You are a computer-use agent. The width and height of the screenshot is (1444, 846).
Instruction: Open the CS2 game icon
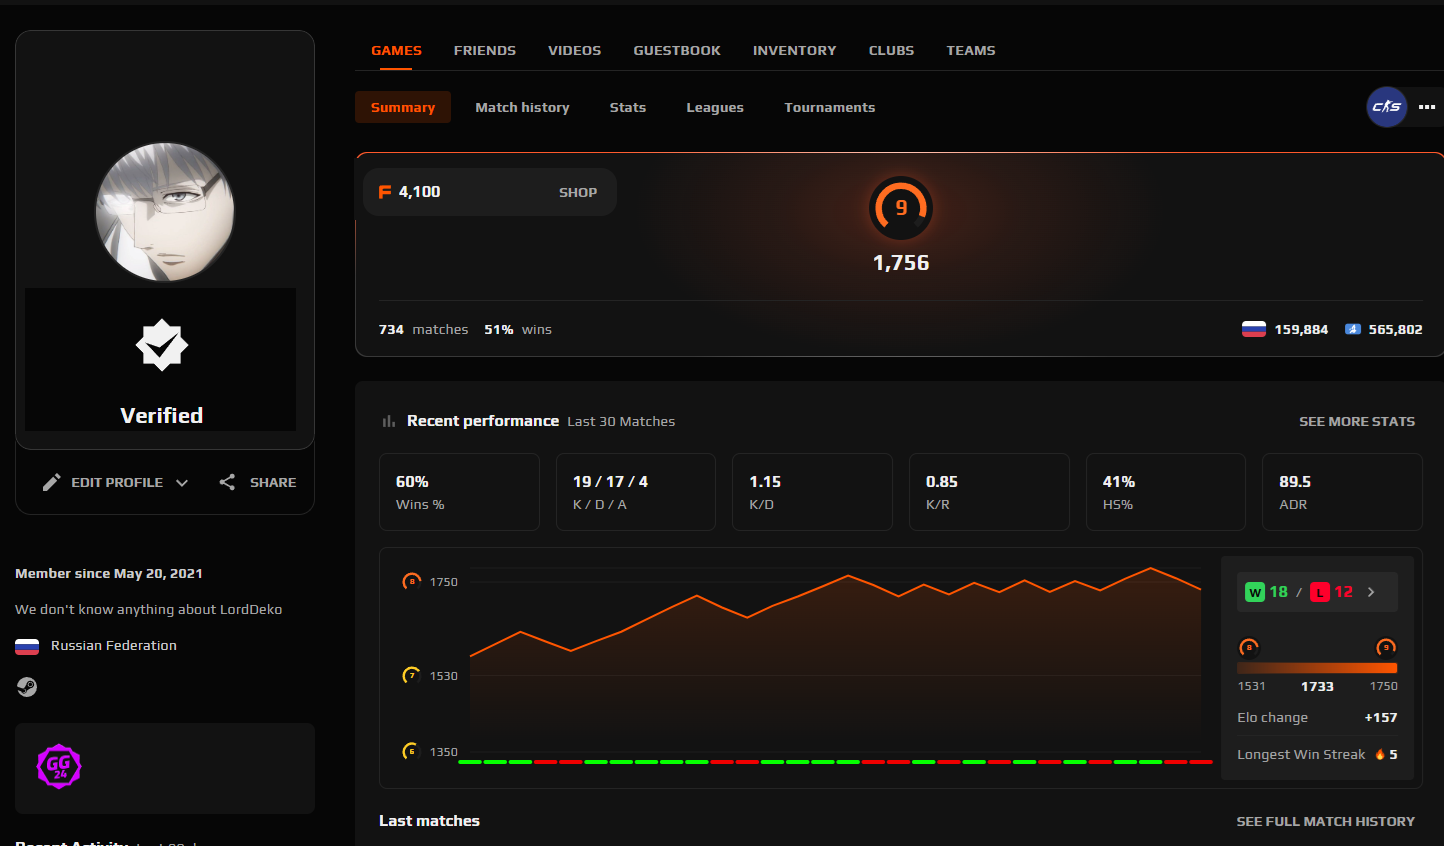(1386, 107)
